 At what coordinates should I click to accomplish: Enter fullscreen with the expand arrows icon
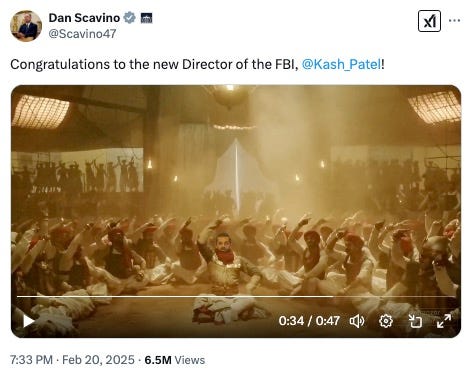444,321
